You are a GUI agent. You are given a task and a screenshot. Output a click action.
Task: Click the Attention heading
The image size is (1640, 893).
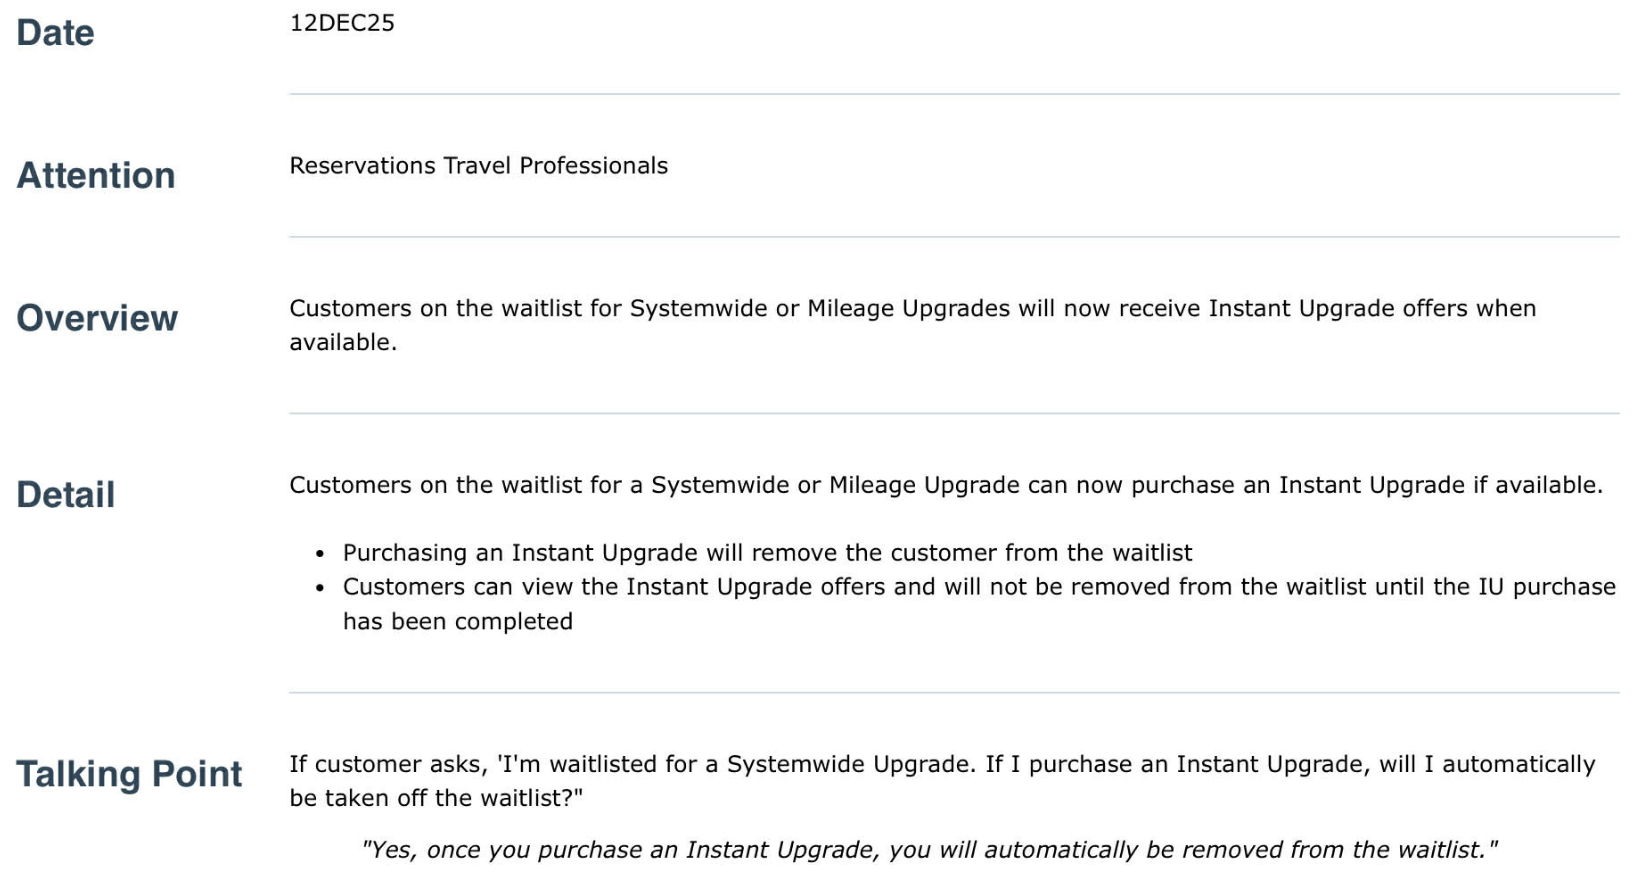tap(96, 176)
